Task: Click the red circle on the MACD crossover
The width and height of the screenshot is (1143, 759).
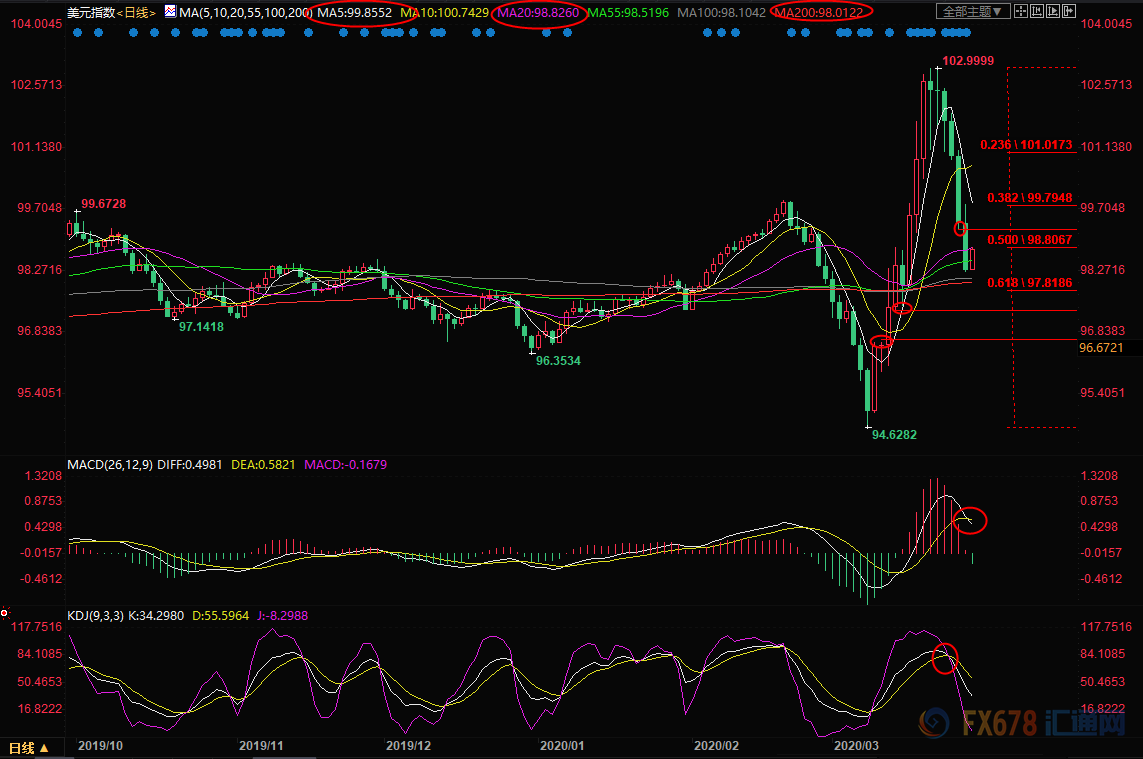Action: [x=970, y=520]
